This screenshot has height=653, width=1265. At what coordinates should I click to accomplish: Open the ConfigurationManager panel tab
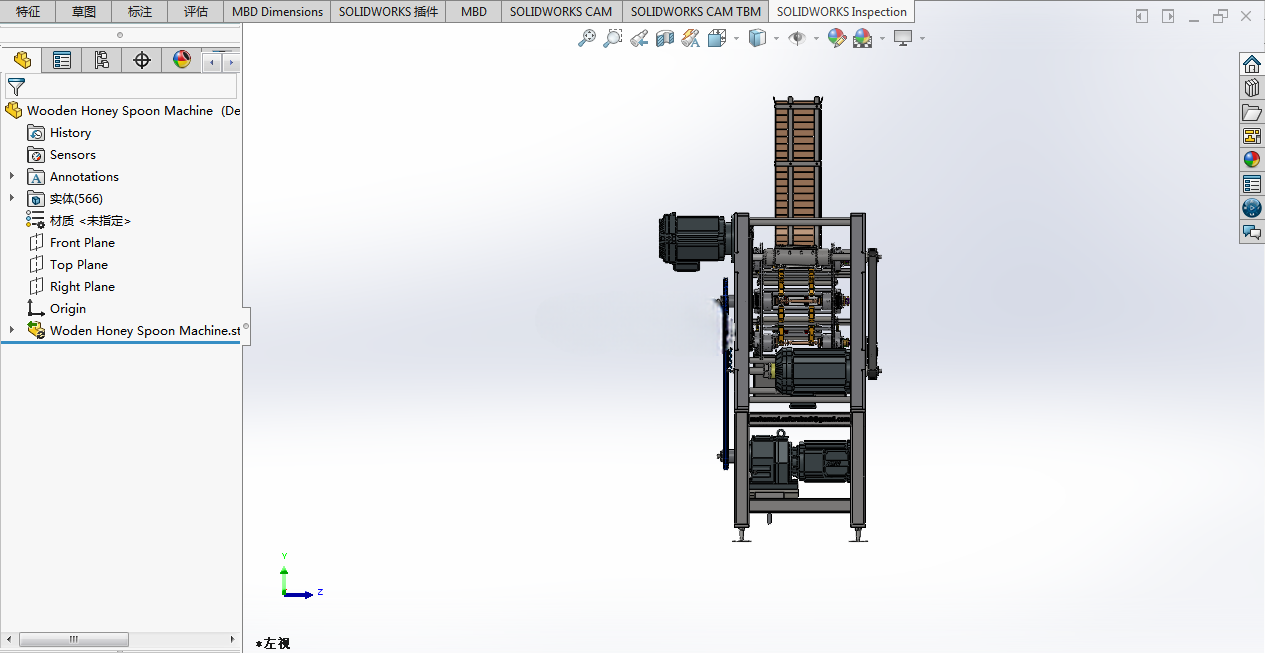(102, 60)
